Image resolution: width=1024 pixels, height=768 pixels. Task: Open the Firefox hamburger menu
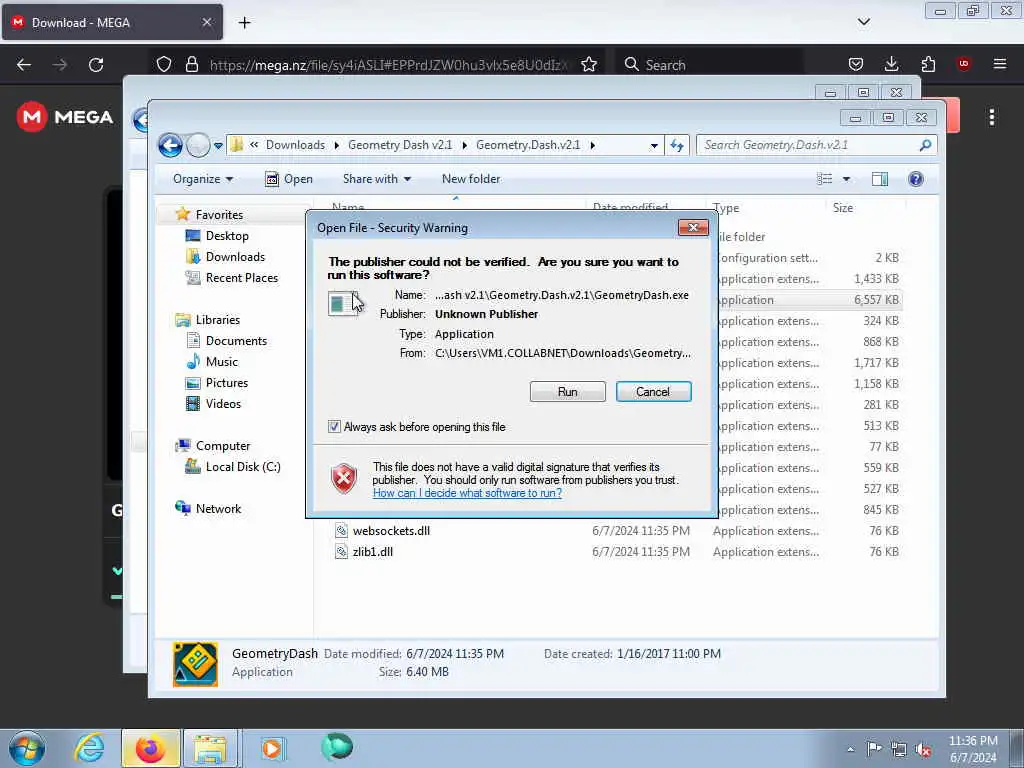click(999, 65)
